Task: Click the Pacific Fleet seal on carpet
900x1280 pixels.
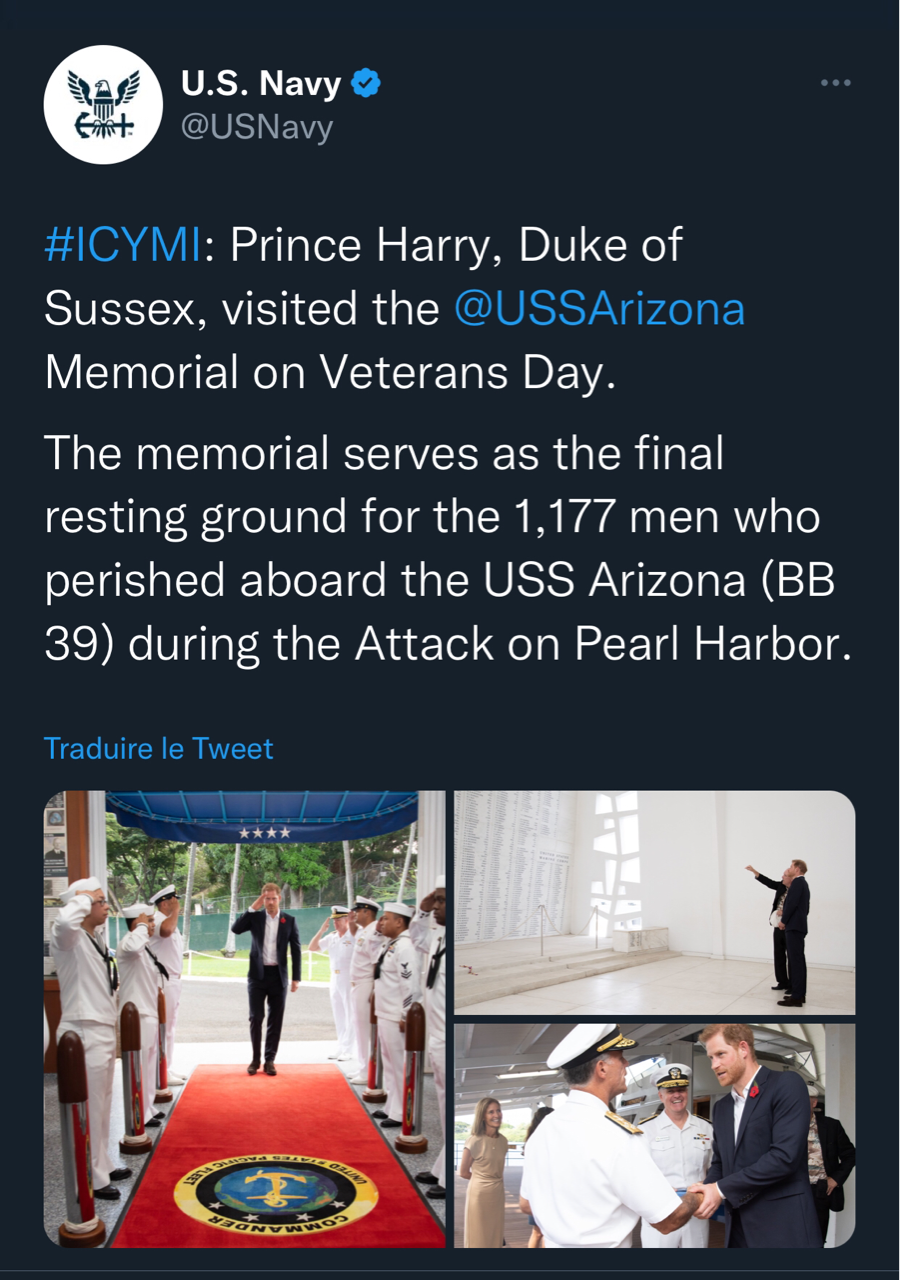Action: (x=276, y=1191)
